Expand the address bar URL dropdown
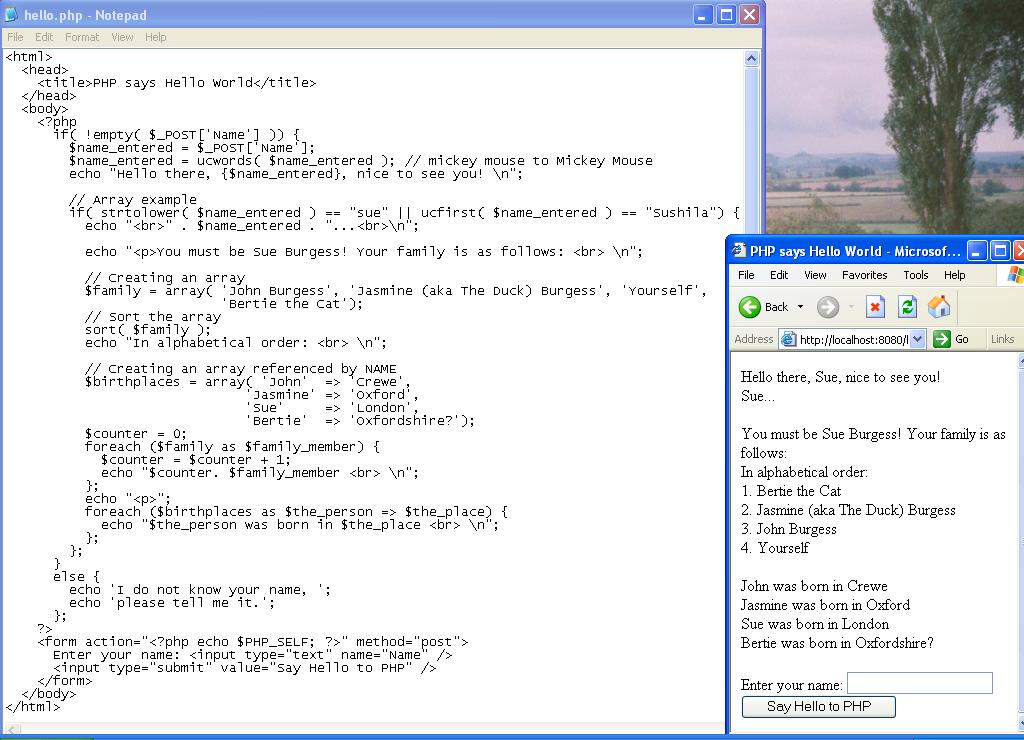 [918, 339]
